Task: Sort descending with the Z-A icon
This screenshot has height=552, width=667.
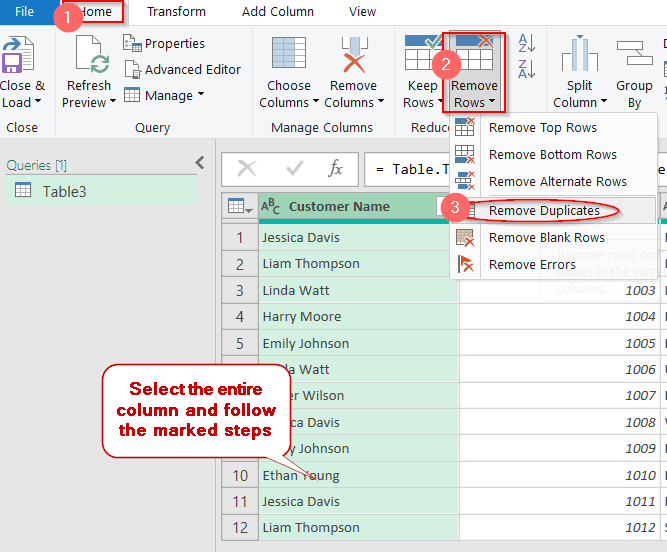Action: 527,69
